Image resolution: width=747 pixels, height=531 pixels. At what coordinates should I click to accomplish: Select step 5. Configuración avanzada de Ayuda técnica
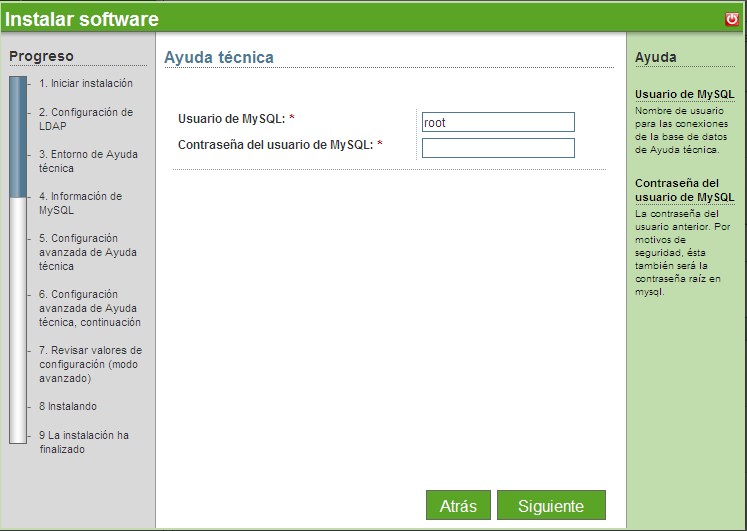[88, 252]
